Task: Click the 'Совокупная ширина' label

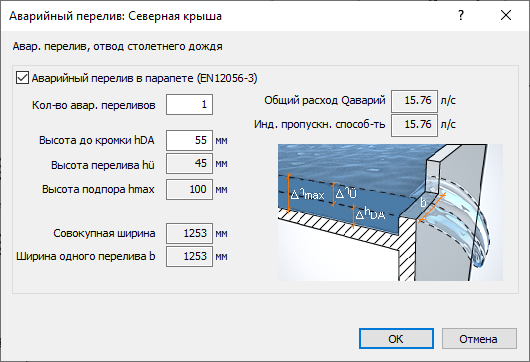Action: click(104, 234)
